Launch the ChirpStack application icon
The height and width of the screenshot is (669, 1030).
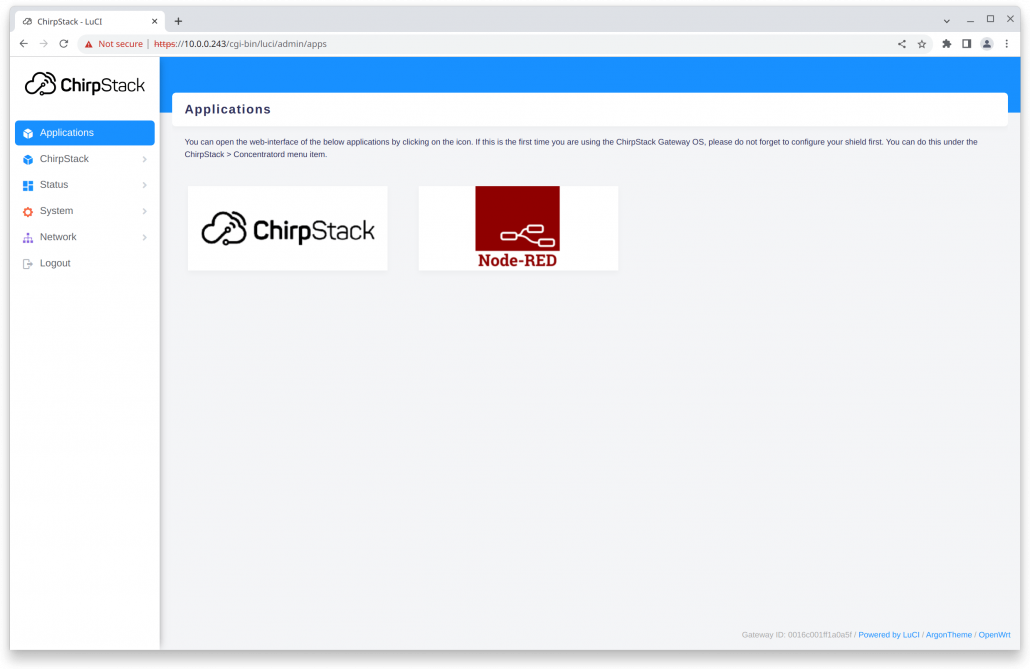point(287,228)
